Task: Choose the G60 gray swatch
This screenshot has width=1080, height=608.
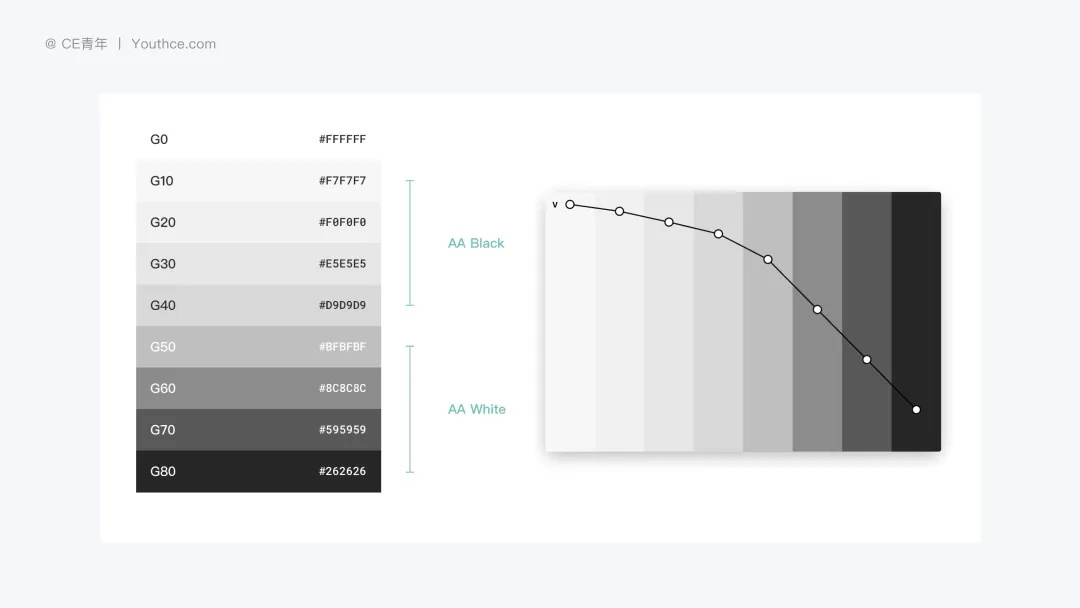Action: pyautogui.click(x=258, y=388)
